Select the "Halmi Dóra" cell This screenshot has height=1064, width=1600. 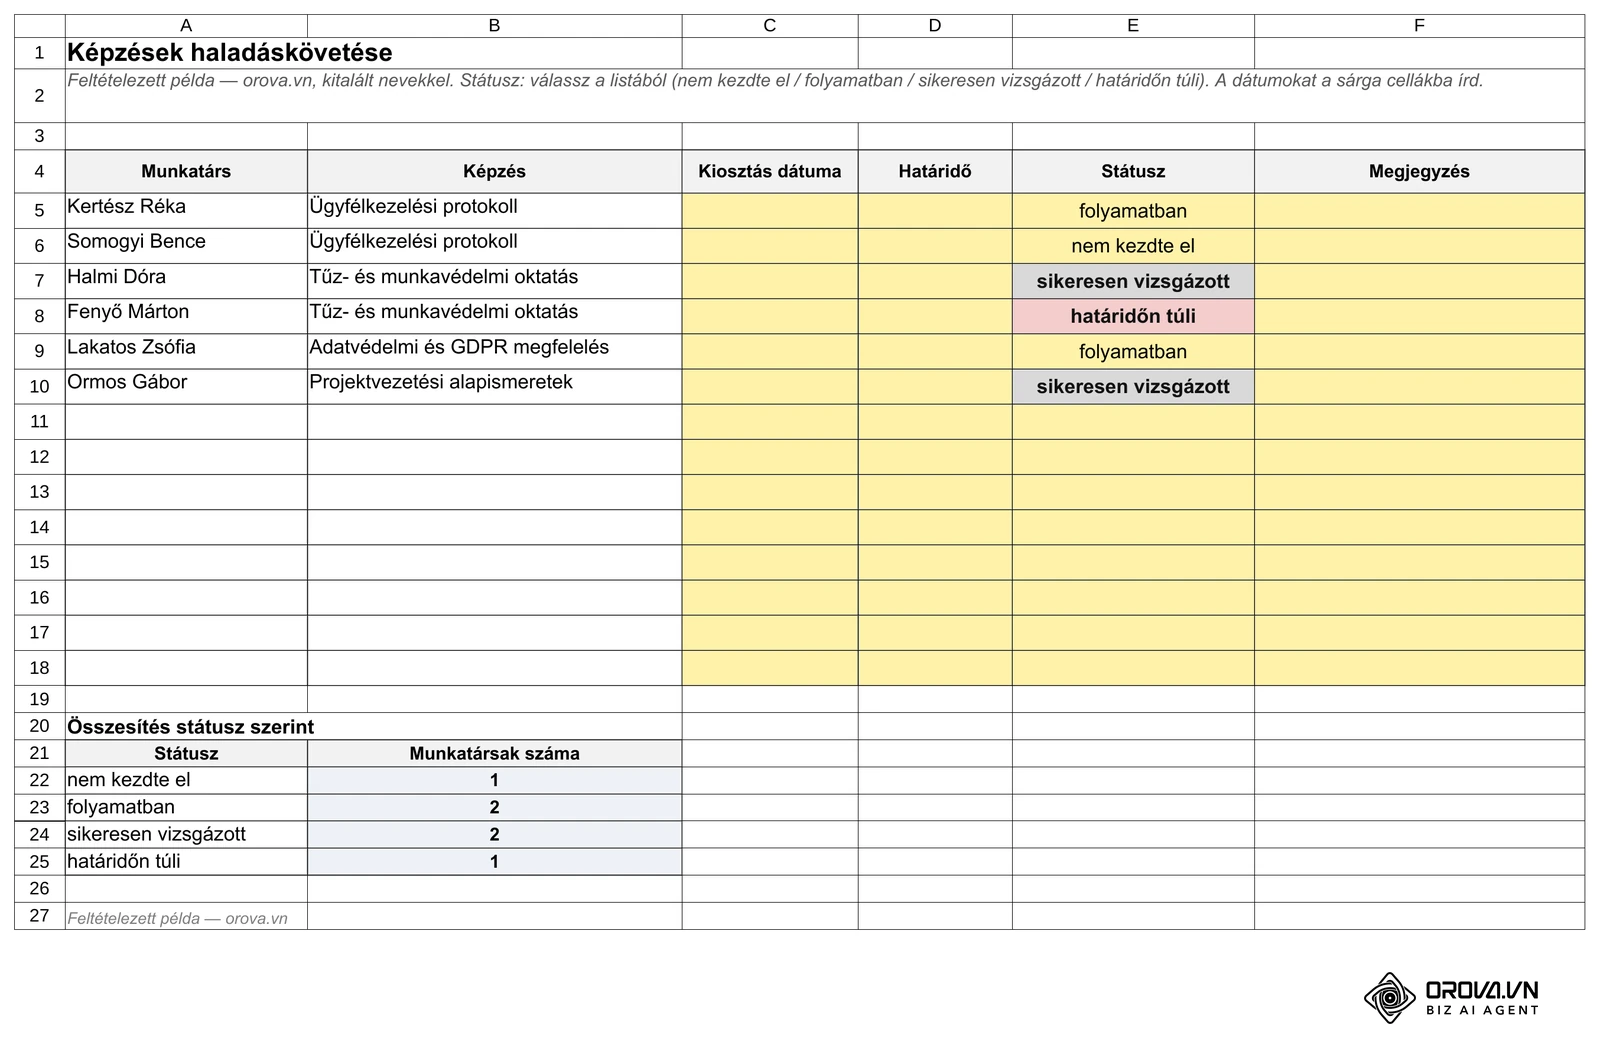coord(186,281)
